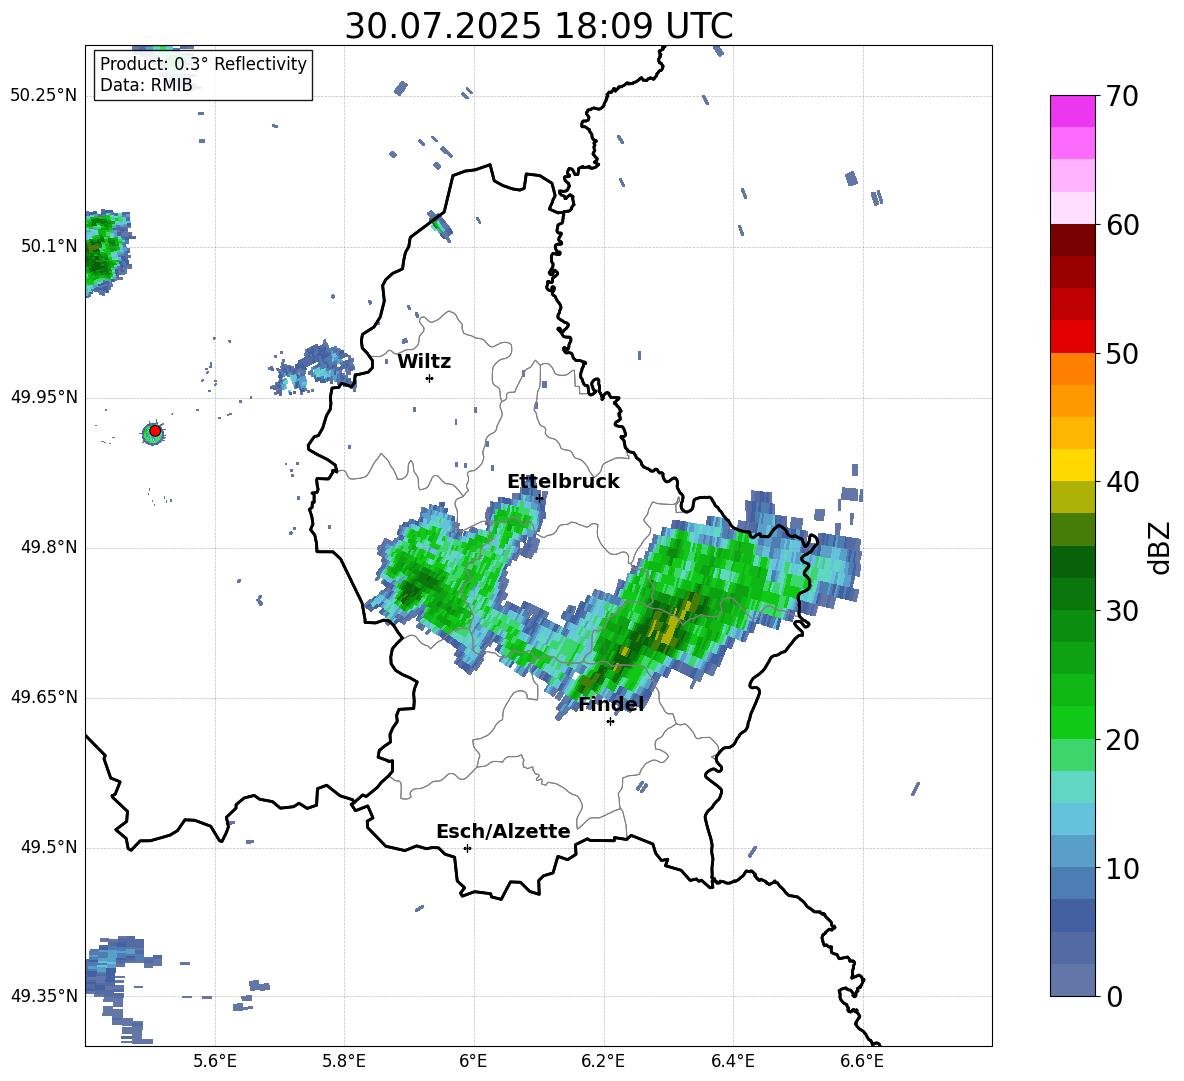
Task: Click the 50.25°N latitude label
Action: pos(44,96)
